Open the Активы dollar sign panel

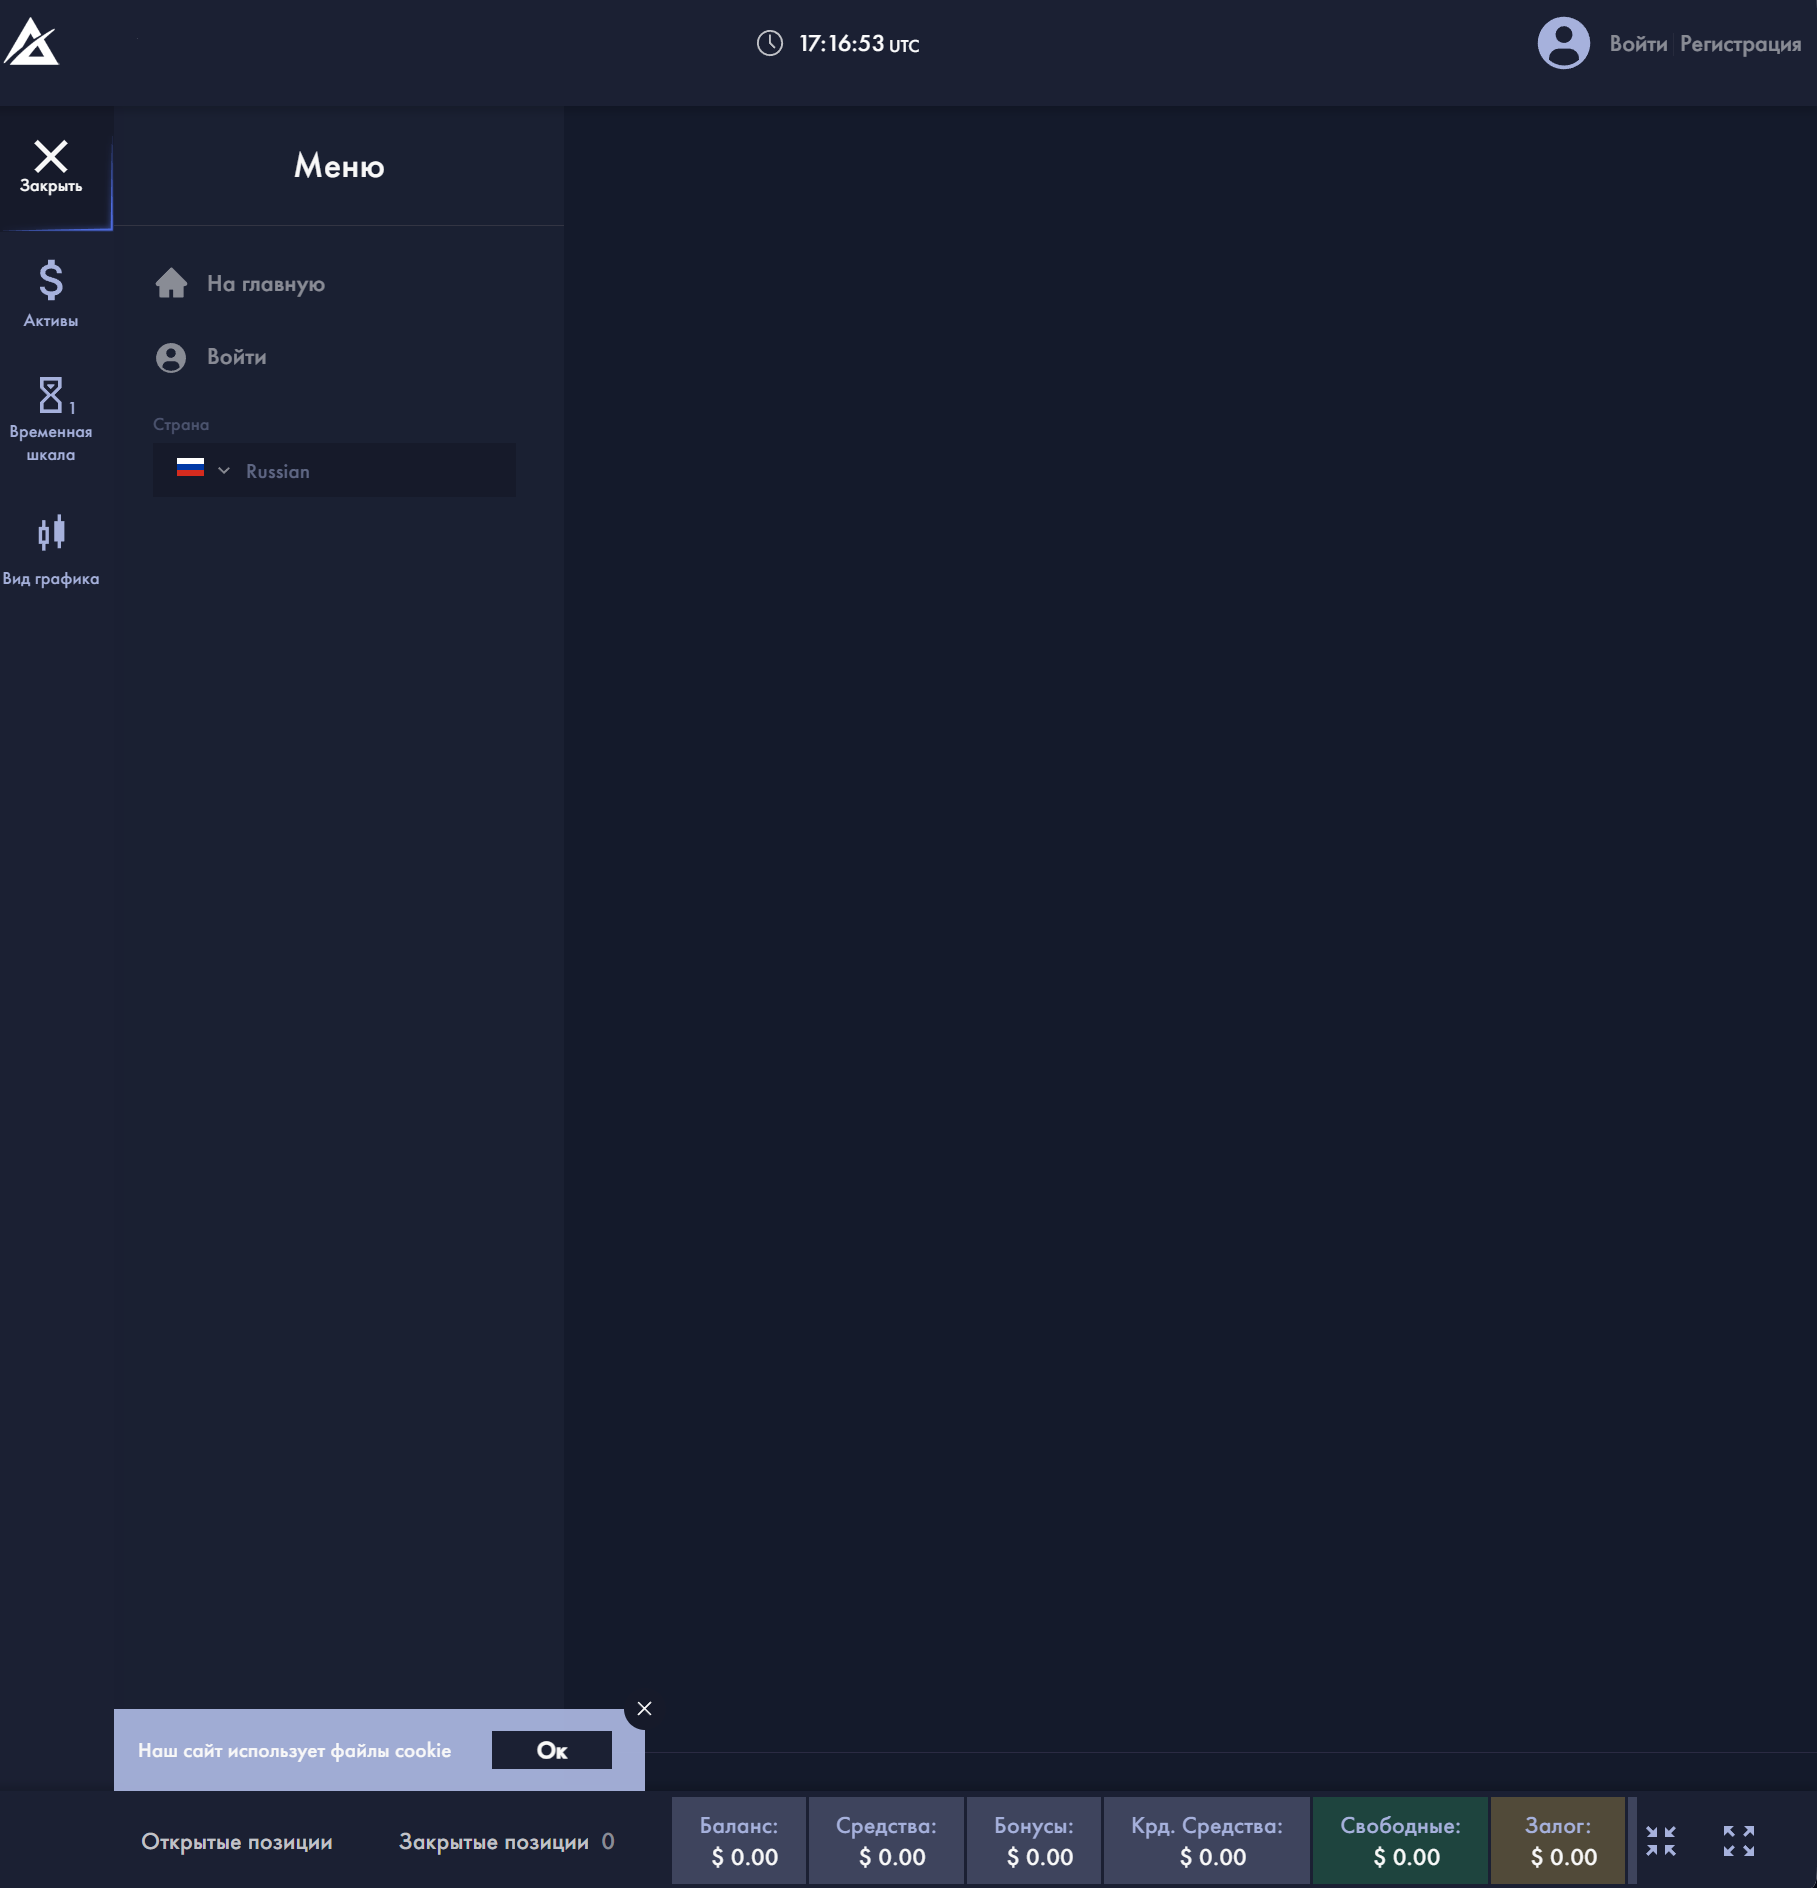click(51, 293)
